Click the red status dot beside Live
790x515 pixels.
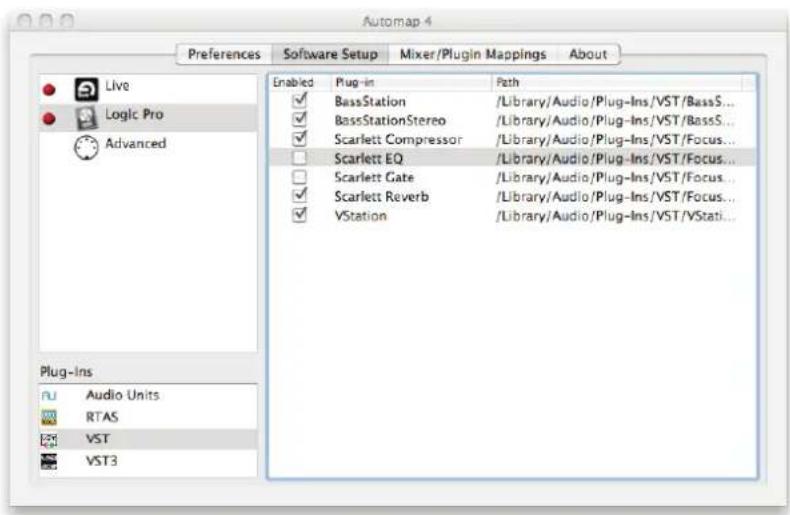pyautogui.click(x=49, y=90)
